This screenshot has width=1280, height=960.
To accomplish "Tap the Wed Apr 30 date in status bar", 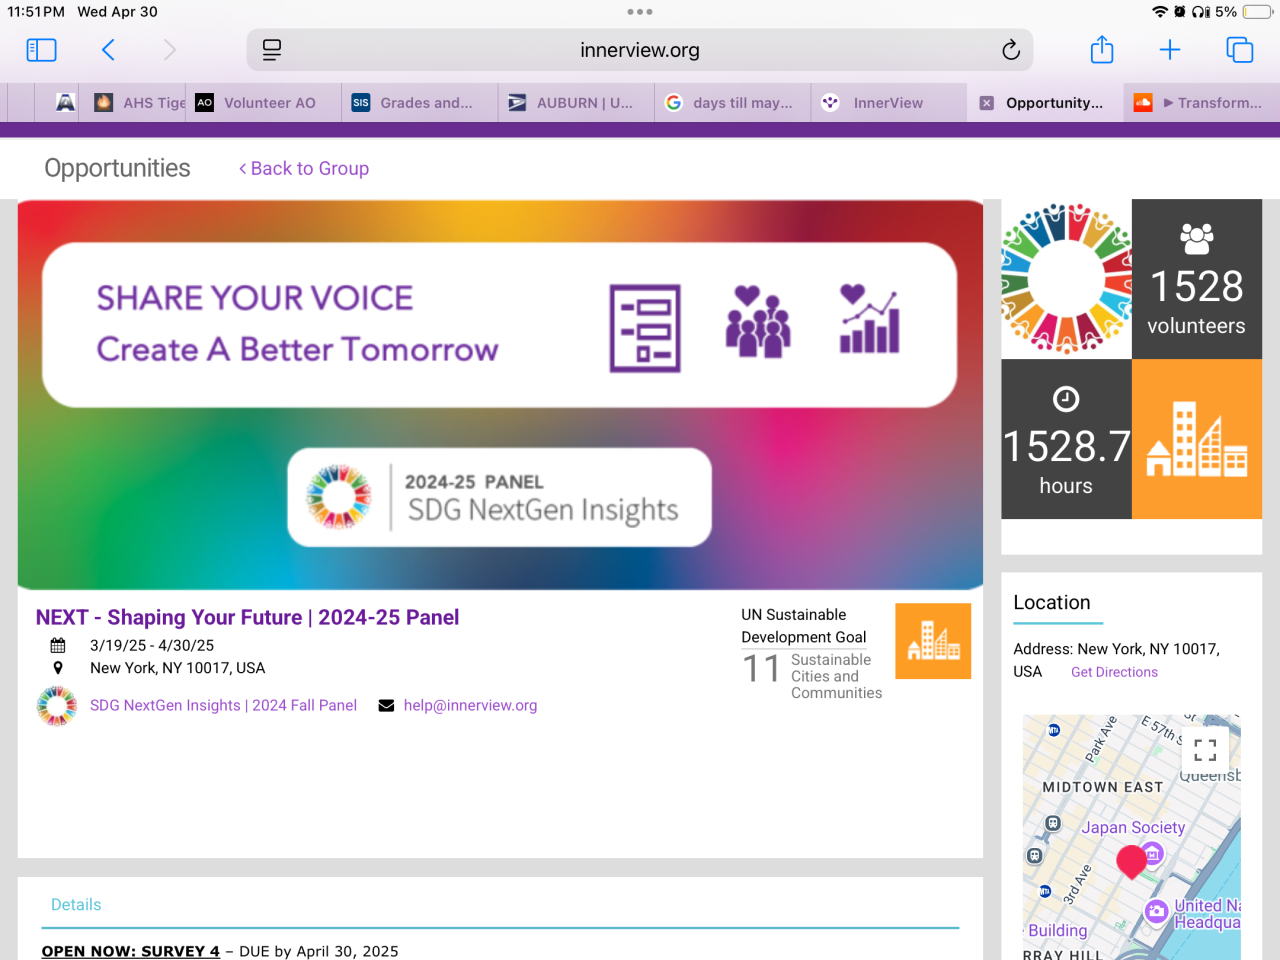I will [x=117, y=12].
